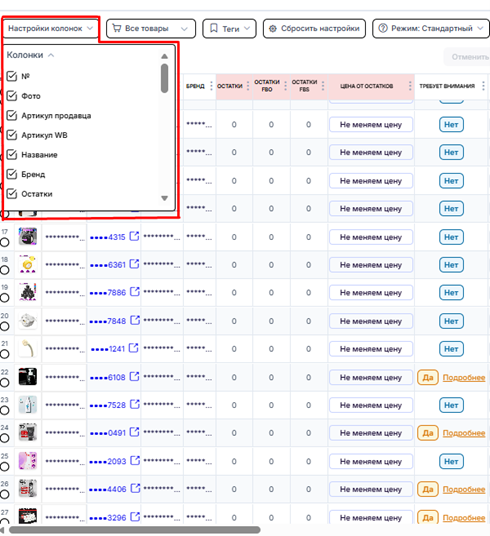Click the Сбросить настройки button

click(x=314, y=28)
